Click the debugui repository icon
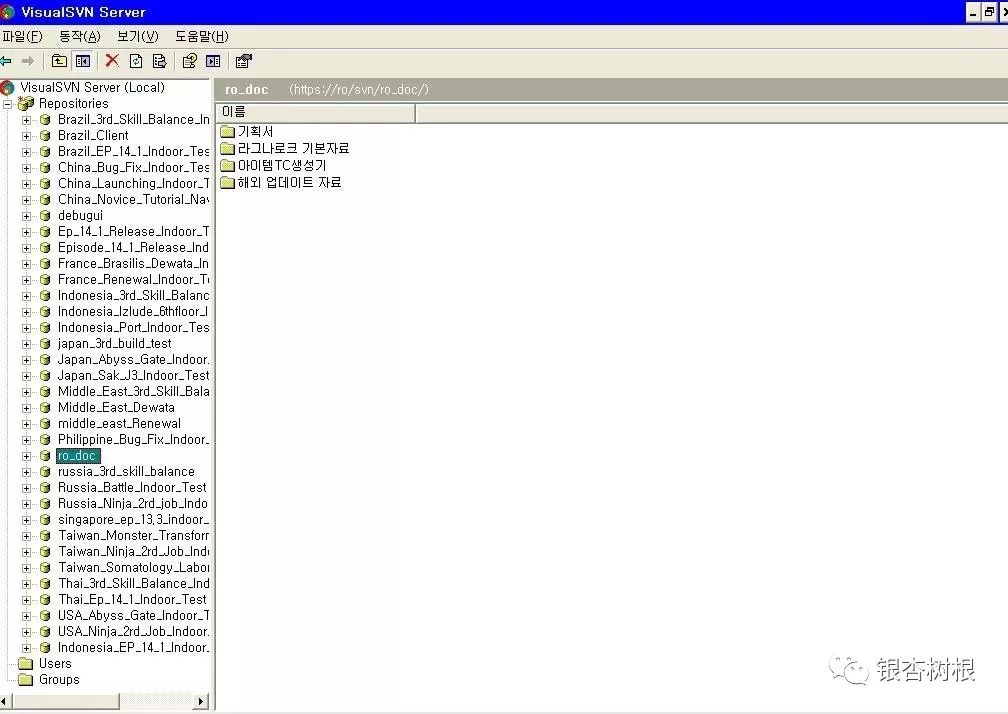The height and width of the screenshot is (714, 1008). [x=45, y=216]
